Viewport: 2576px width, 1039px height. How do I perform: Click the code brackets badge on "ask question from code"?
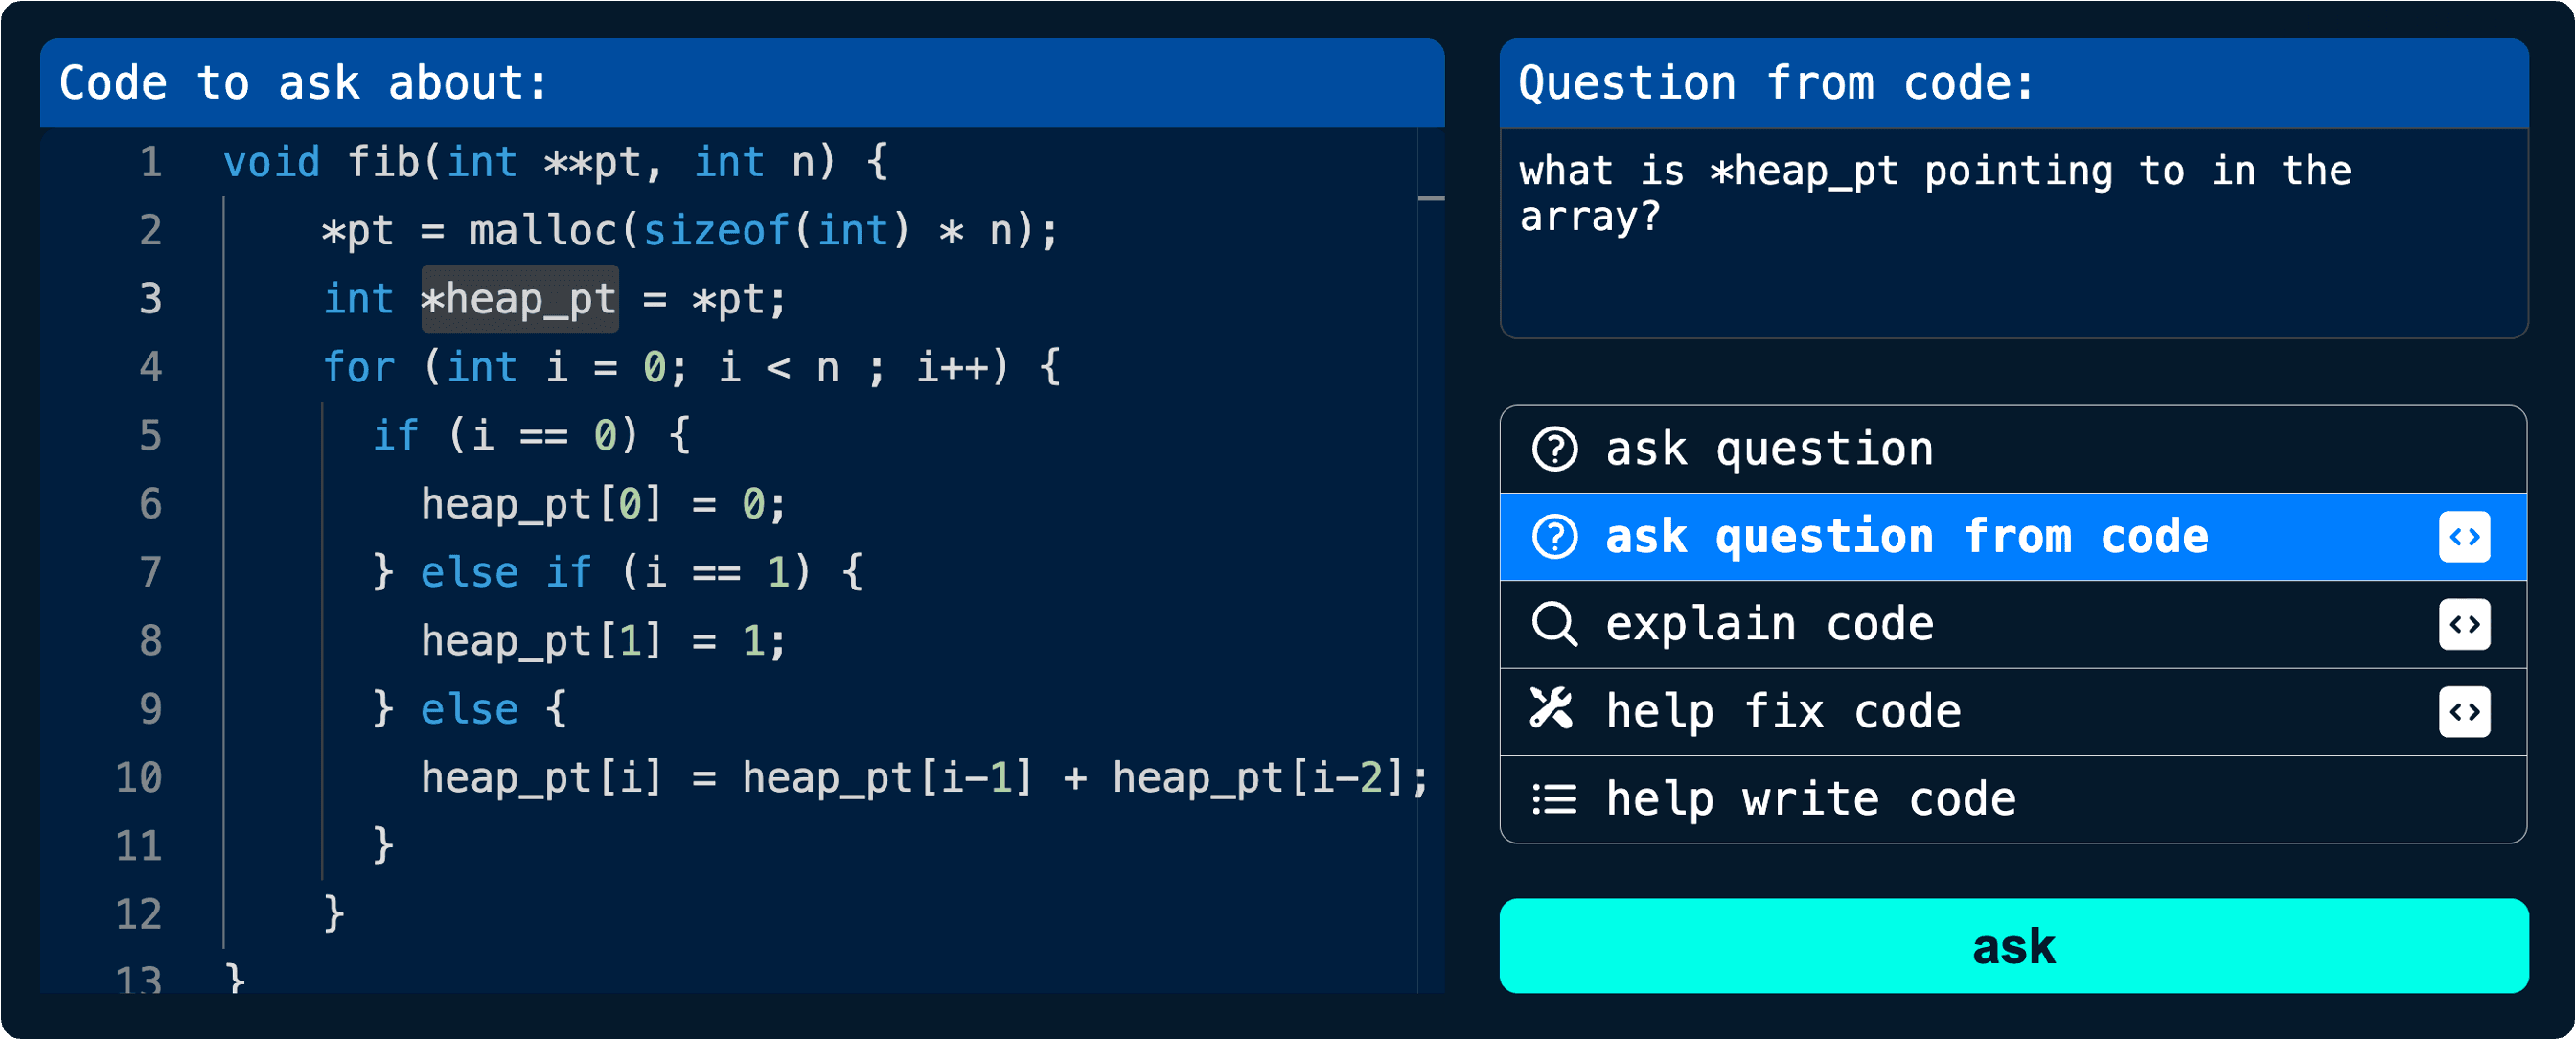pos(2465,536)
